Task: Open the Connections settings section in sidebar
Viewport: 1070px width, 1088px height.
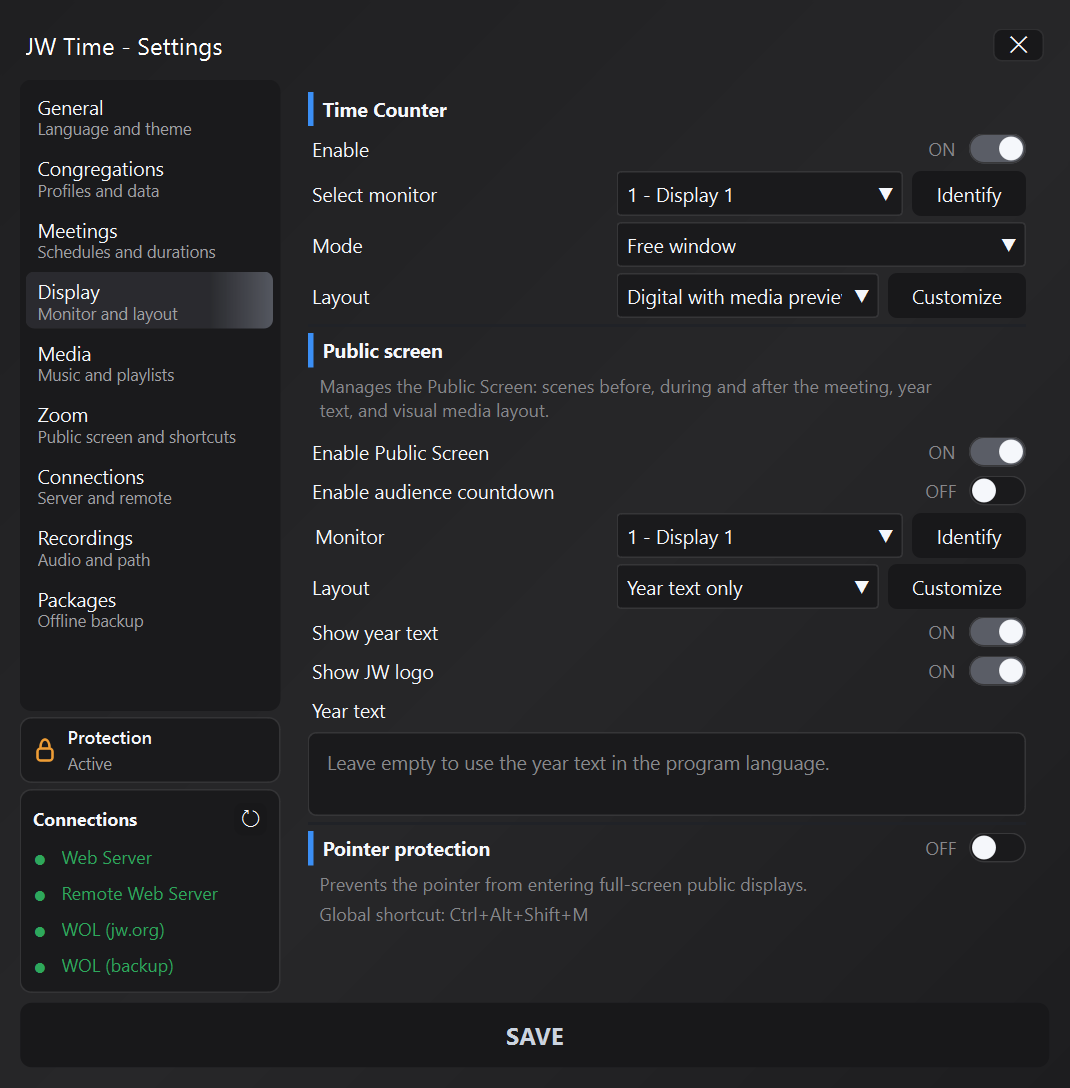Action: click(149, 486)
